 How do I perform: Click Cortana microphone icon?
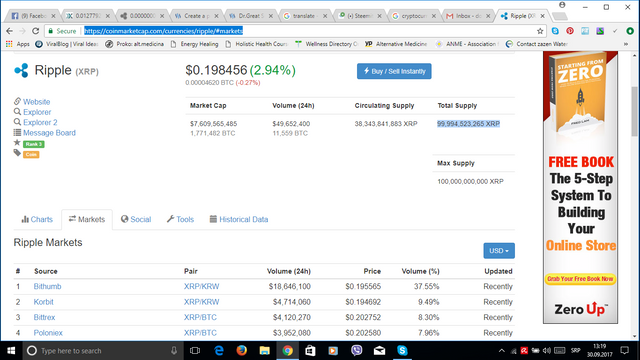174,351
